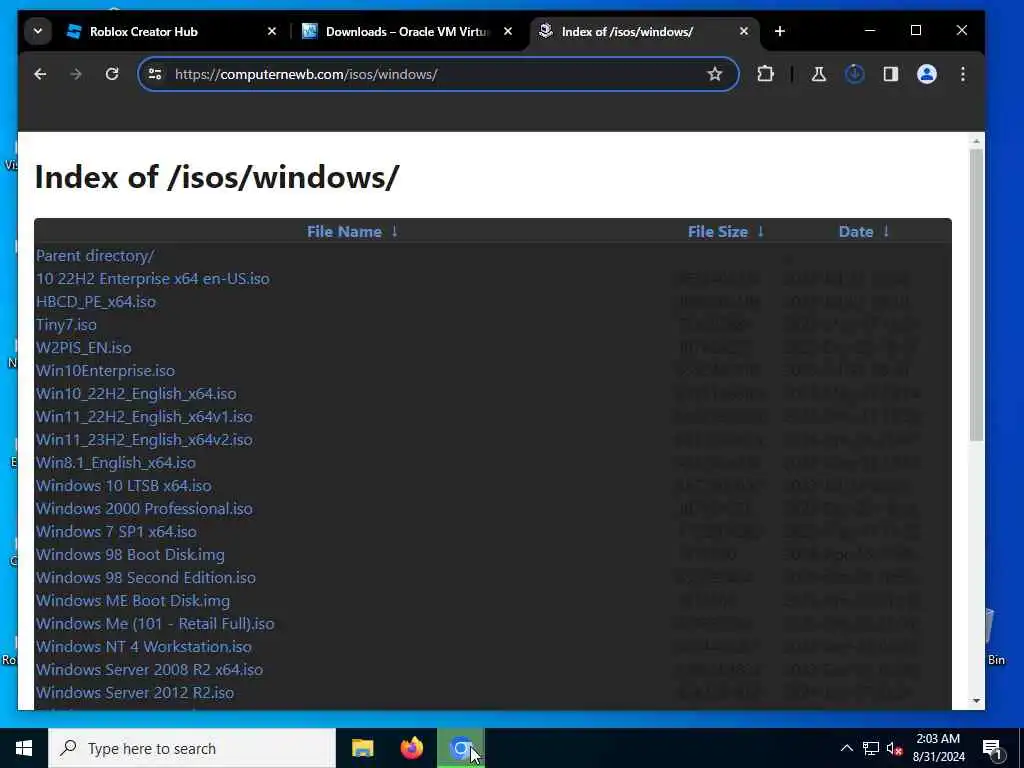Download Windows Me (101 - Retail Full).iso
Image resolution: width=1024 pixels, height=768 pixels.
coord(155,624)
